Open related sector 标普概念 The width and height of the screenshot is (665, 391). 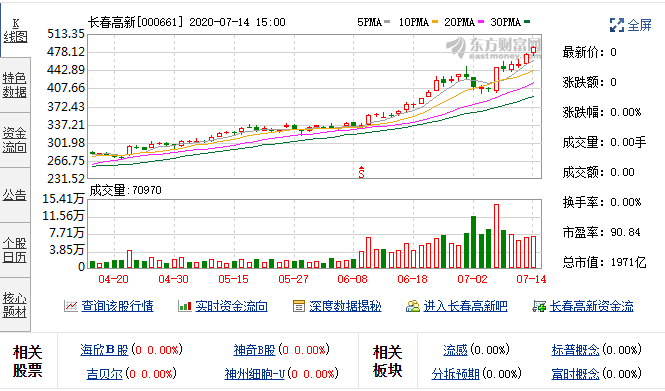[576, 350]
